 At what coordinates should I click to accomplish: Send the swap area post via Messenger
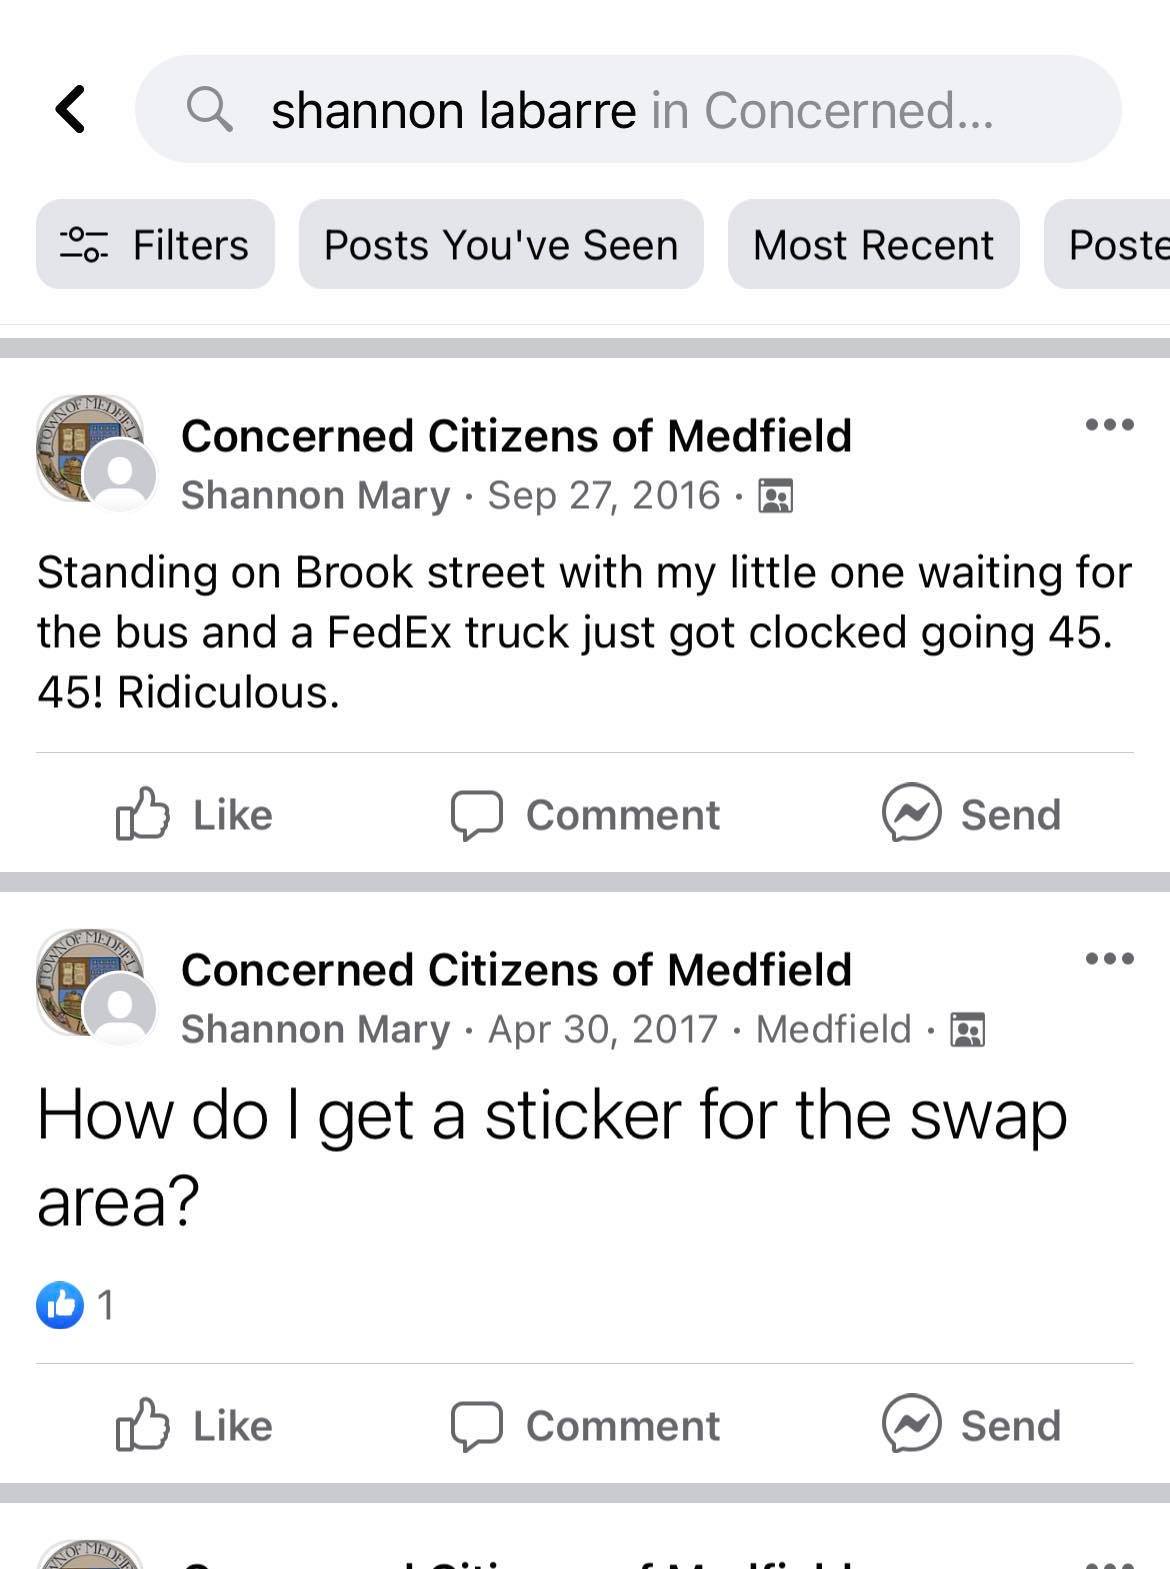[x=971, y=1426]
